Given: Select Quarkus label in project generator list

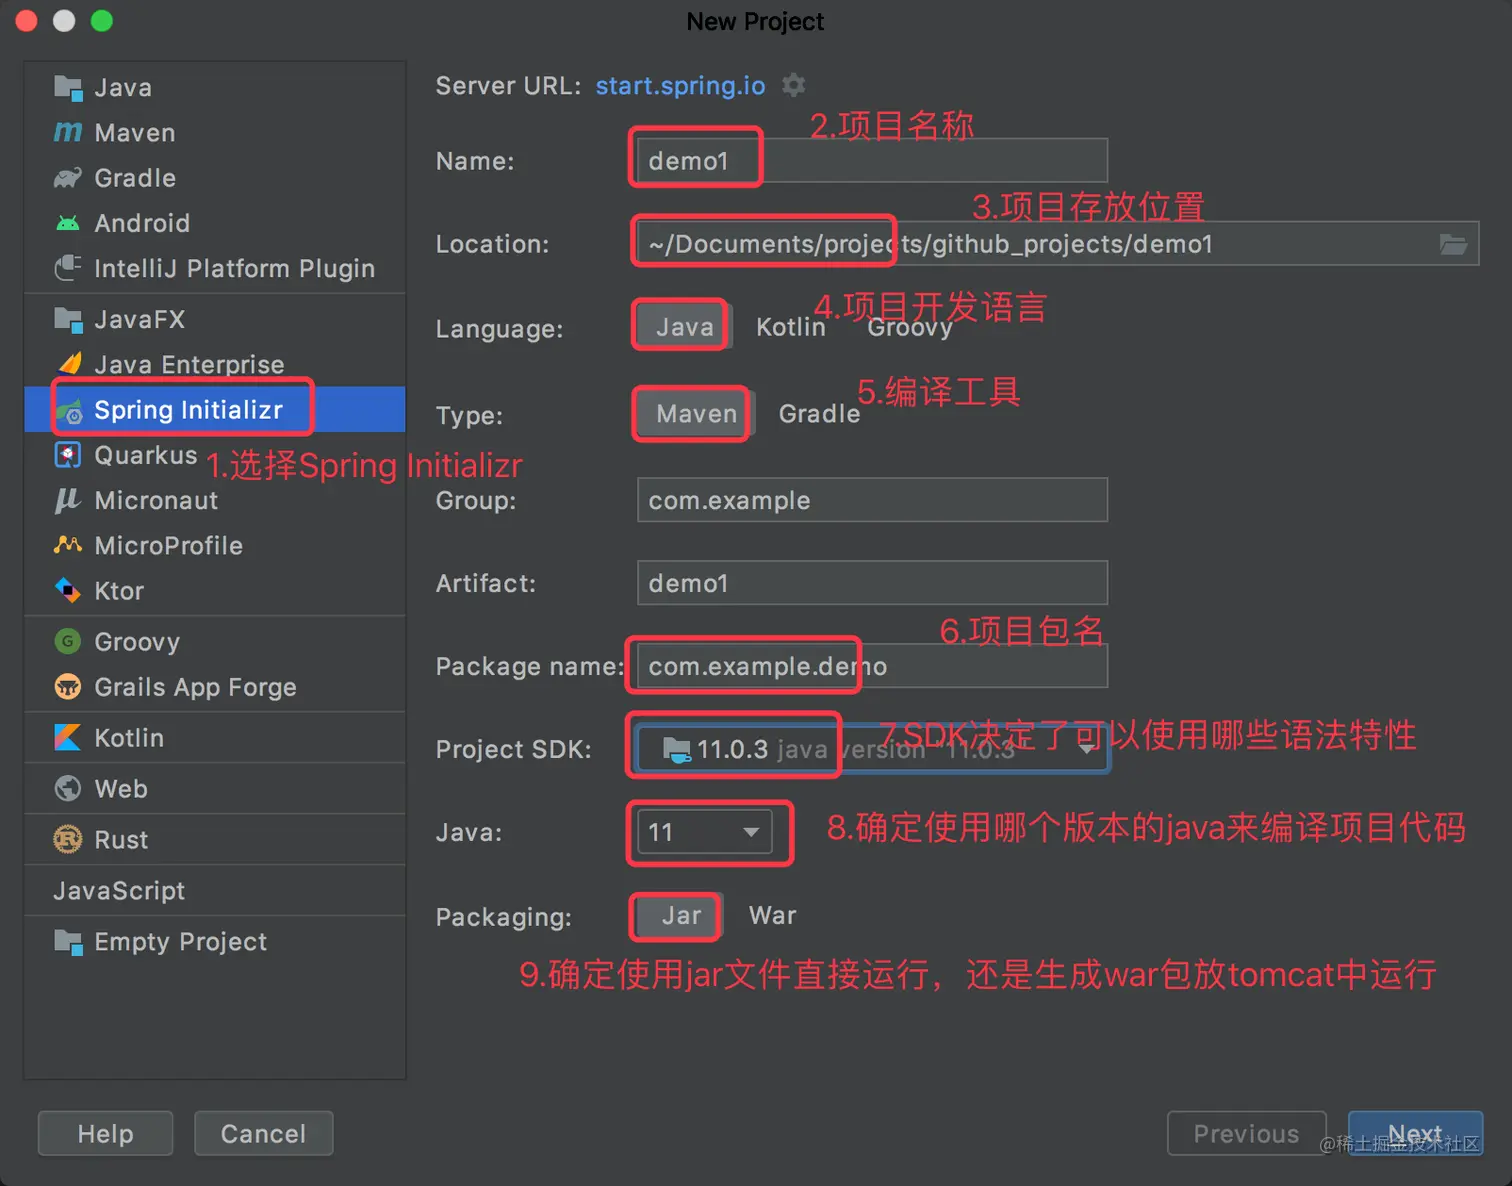Looking at the screenshot, I should click(146, 455).
